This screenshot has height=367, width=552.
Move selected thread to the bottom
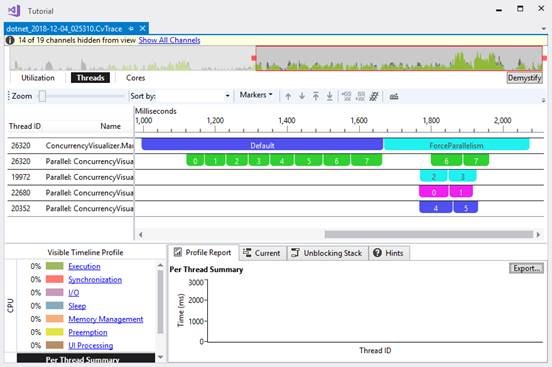tap(330, 96)
